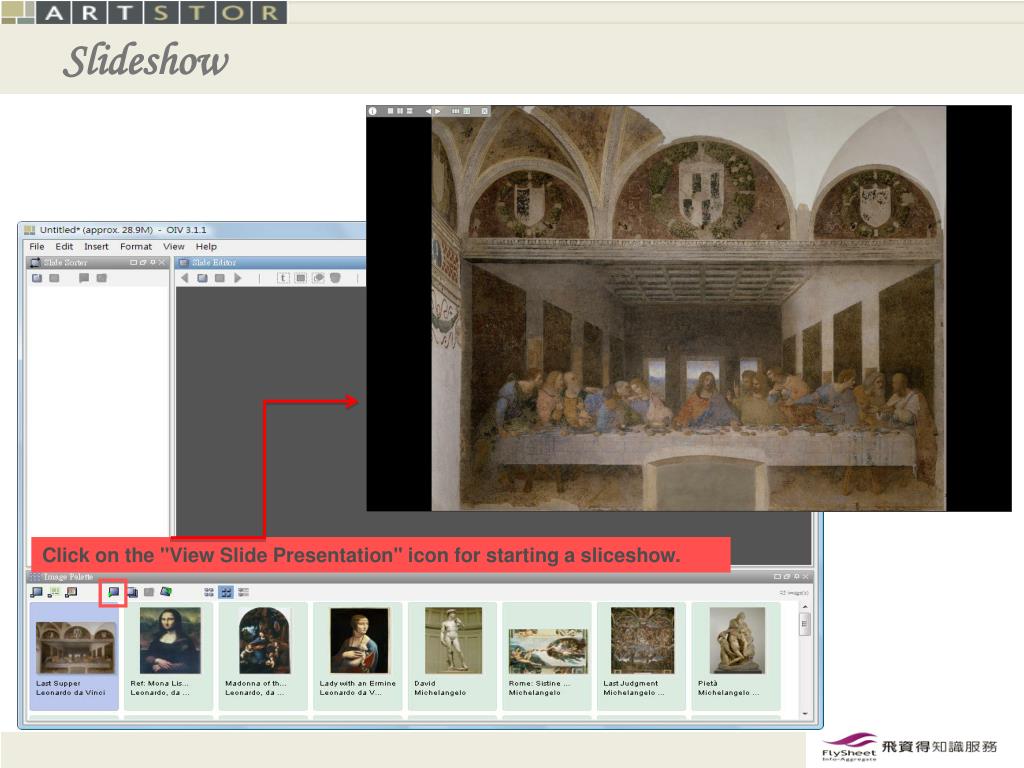Click the filmstrip icon in slideshow toolbar
Viewport: 1024px width, 768px height.
click(x=456, y=111)
